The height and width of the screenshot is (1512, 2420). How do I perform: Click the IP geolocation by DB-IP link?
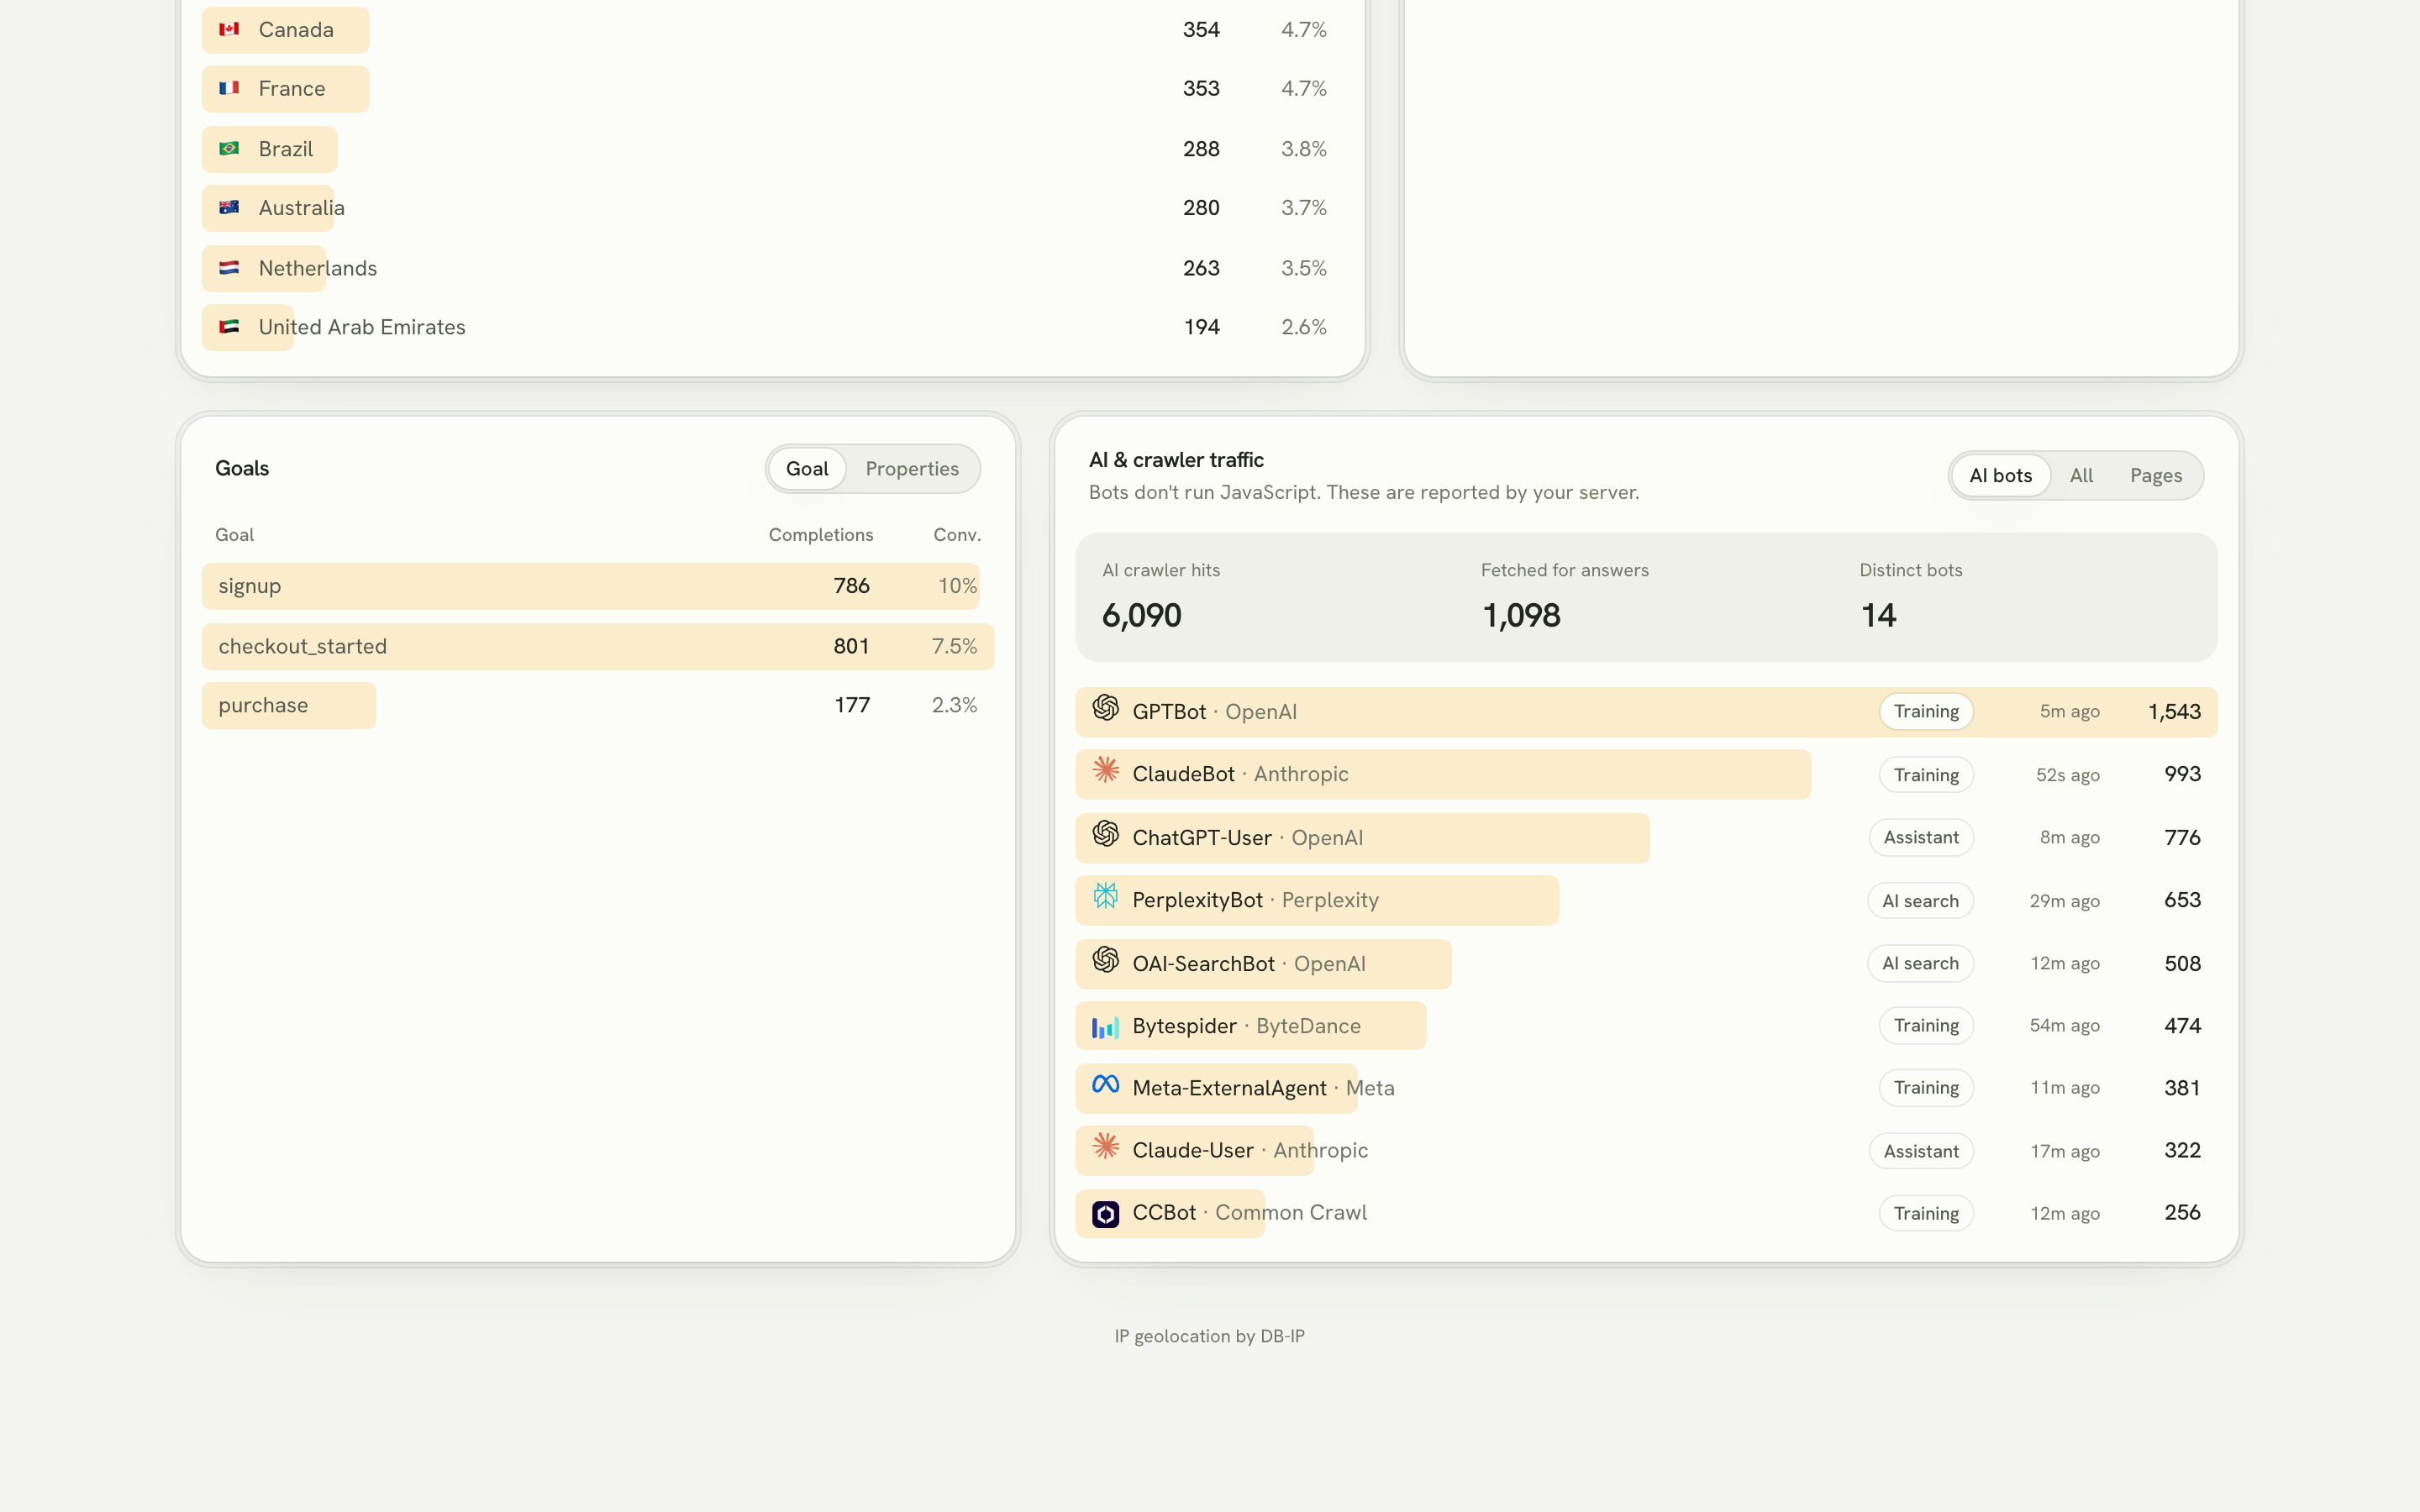(x=1210, y=1336)
